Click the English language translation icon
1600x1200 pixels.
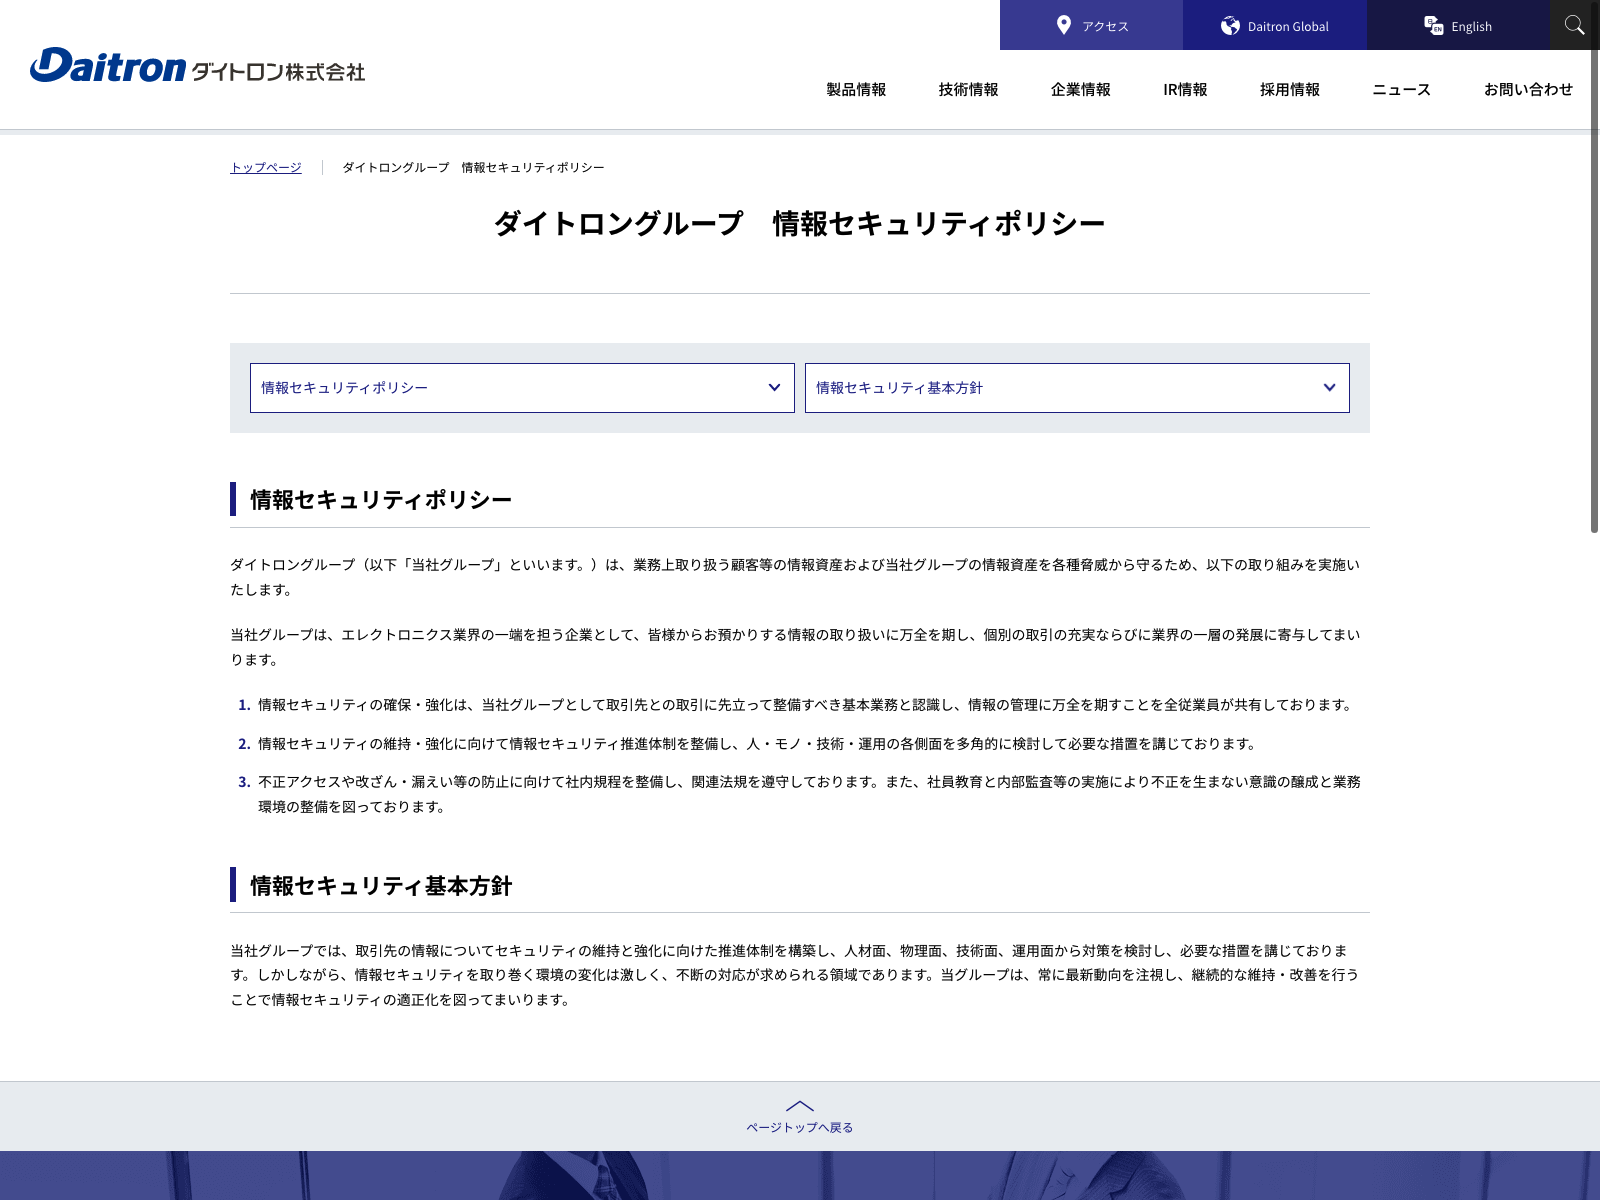click(1433, 26)
